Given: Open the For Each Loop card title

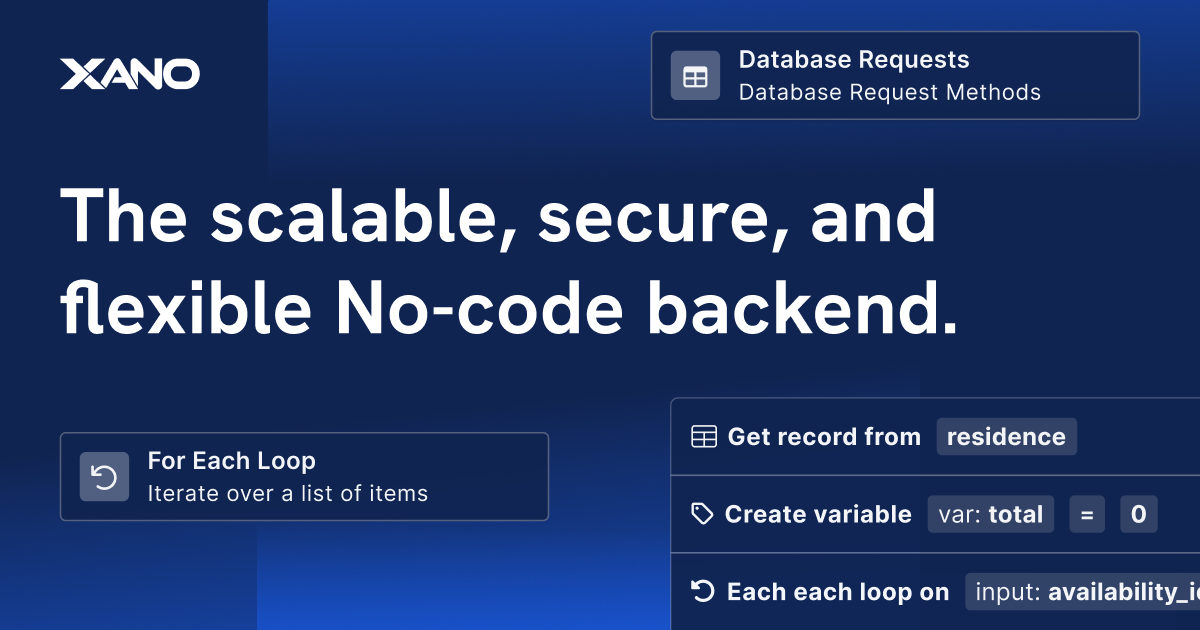Looking at the screenshot, I should pyautogui.click(x=231, y=461).
